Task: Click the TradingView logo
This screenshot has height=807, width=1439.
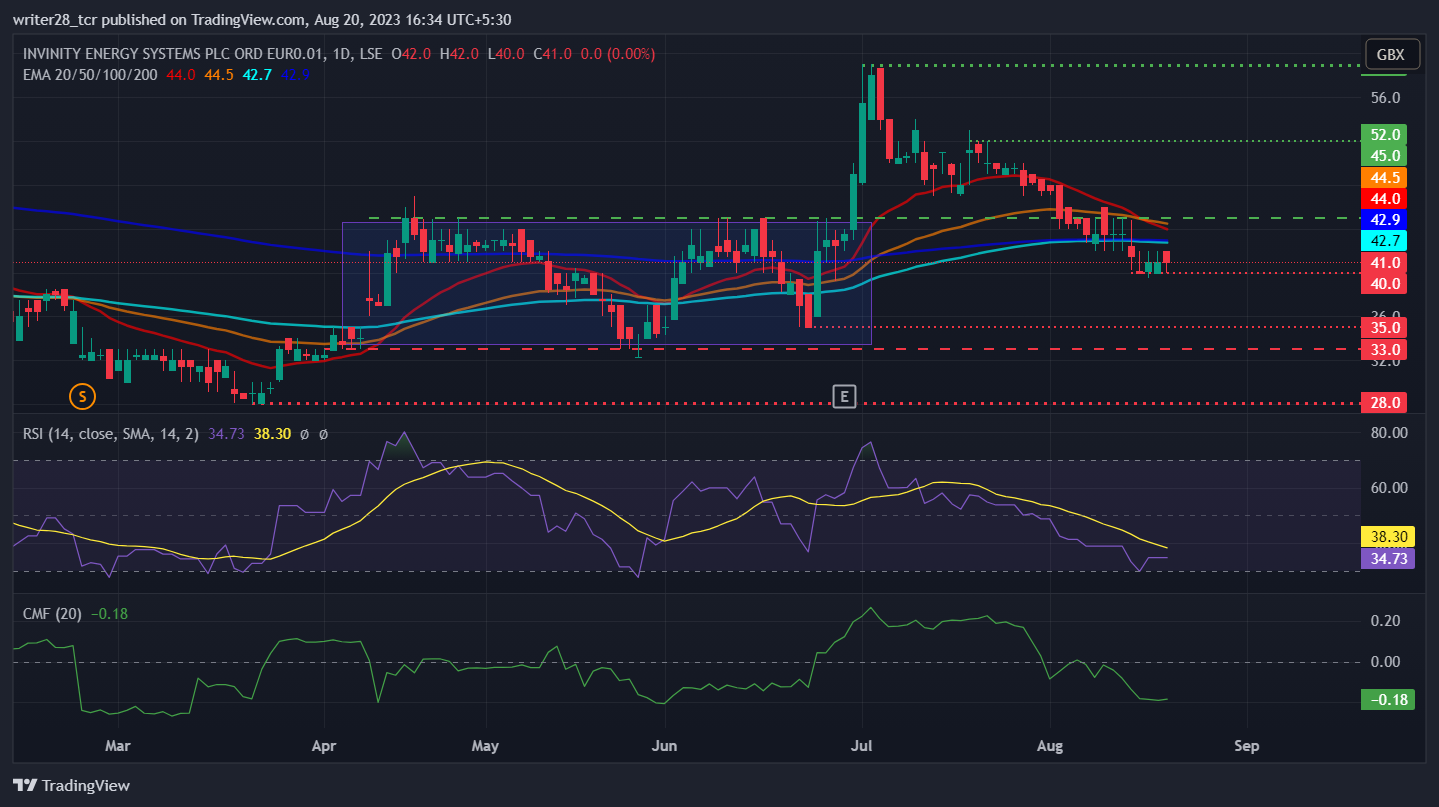Action: [71, 785]
